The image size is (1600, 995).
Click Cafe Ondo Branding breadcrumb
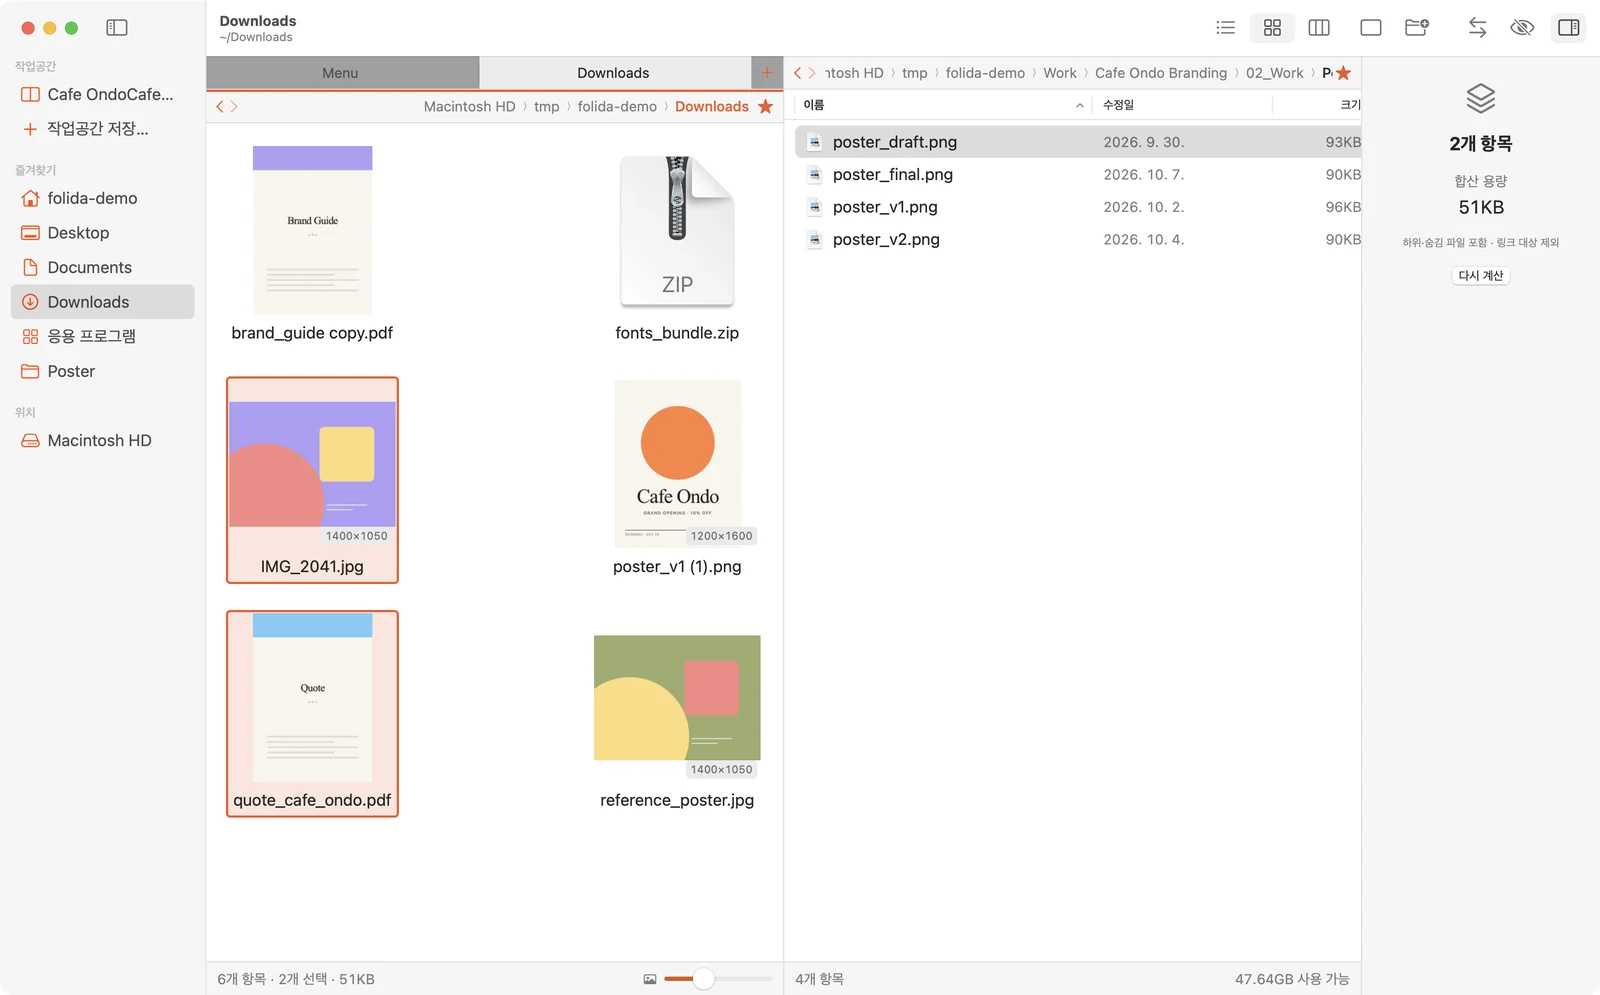pos(1161,73)
